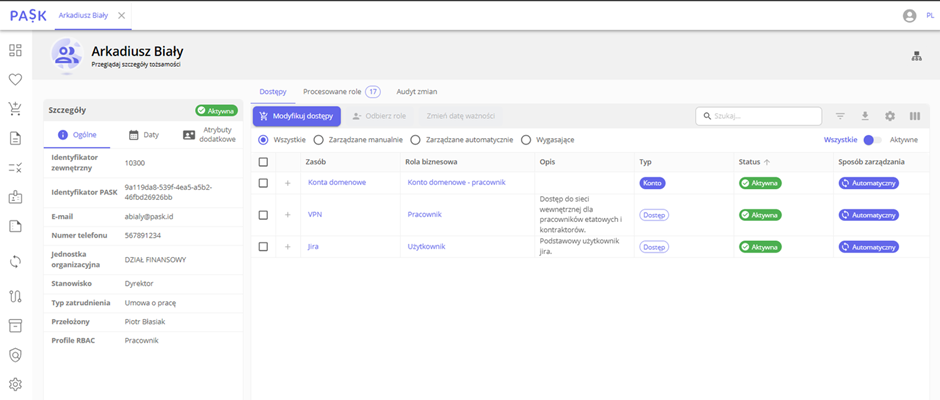Screen dimensions: 940x400
Task: Switch to the Audyt zmian tab
Action: click(x=416, y=91)
